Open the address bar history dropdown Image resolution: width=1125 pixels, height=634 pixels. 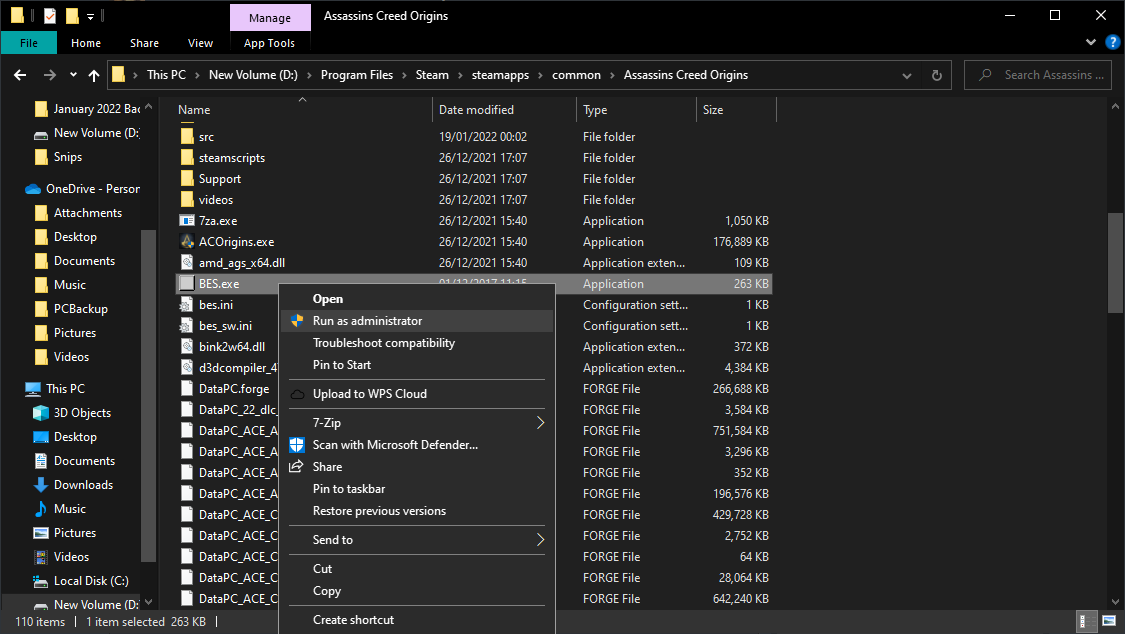click(x=907, y=75)
